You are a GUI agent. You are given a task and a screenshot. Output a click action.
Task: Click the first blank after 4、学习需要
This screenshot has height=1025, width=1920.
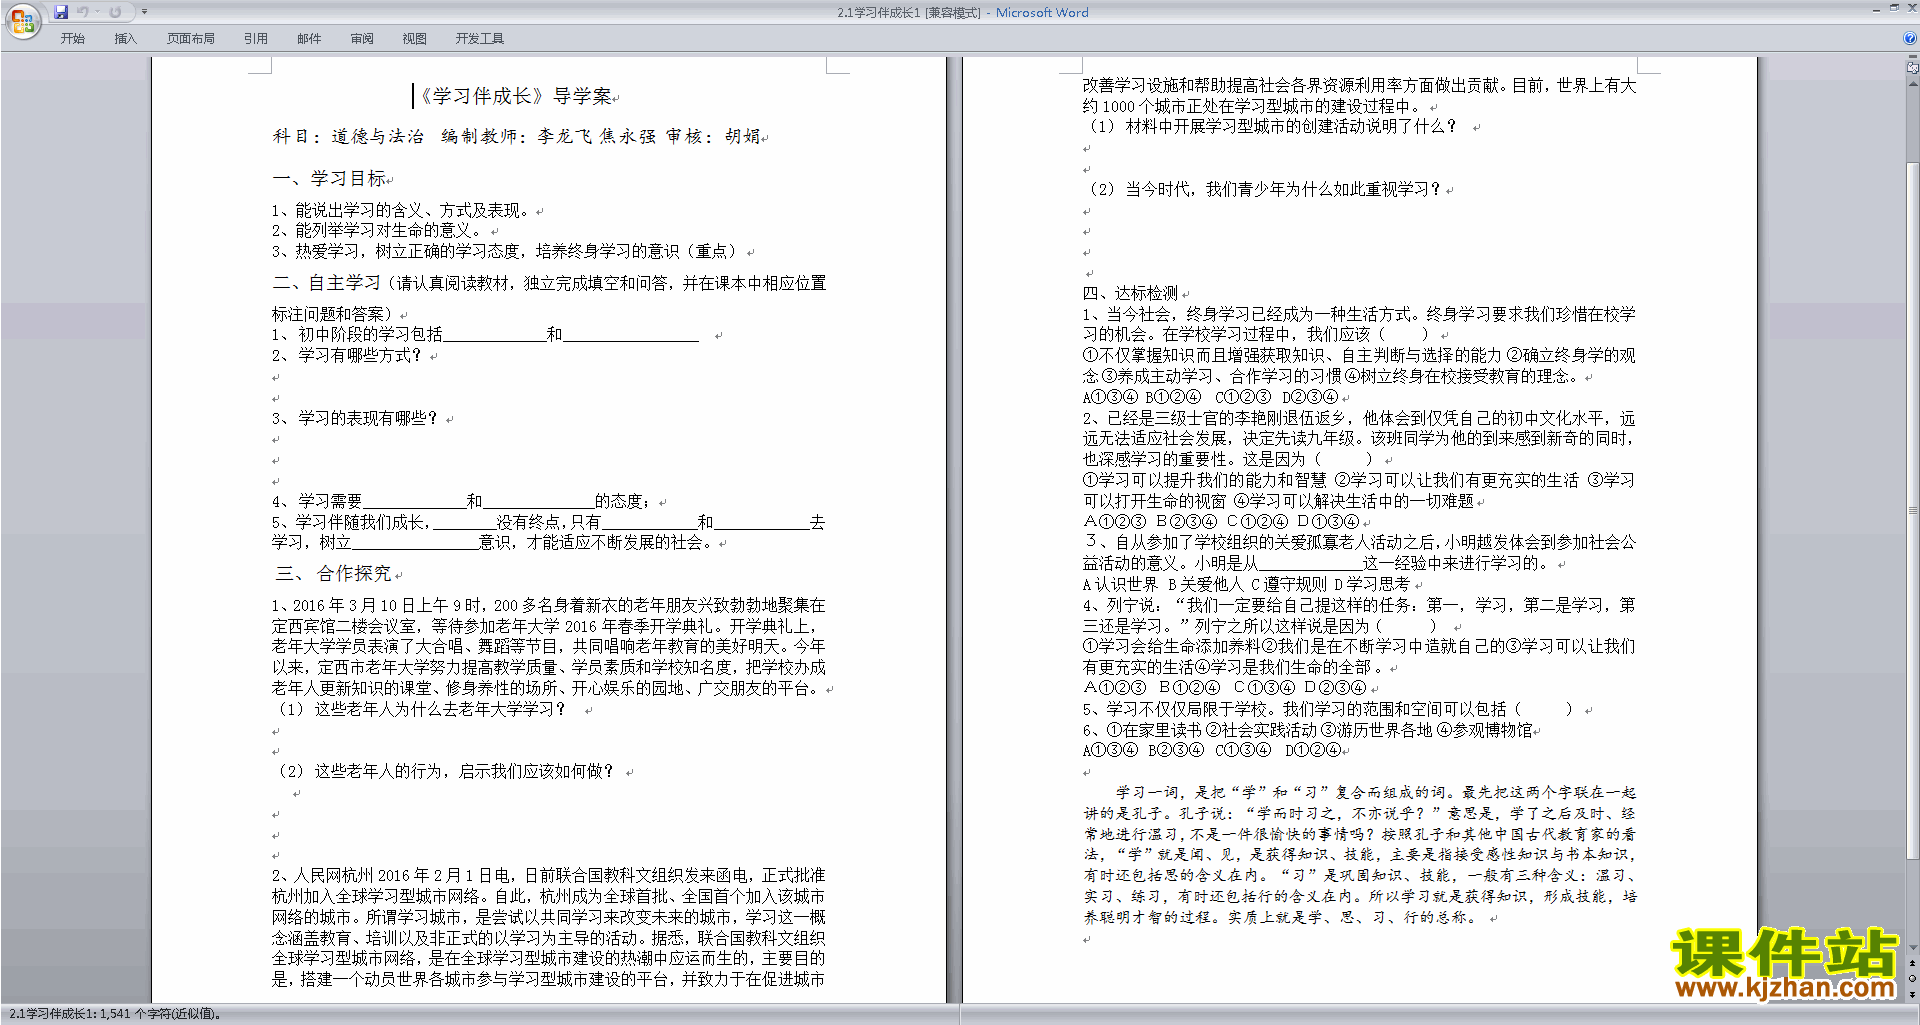[414, 501]
